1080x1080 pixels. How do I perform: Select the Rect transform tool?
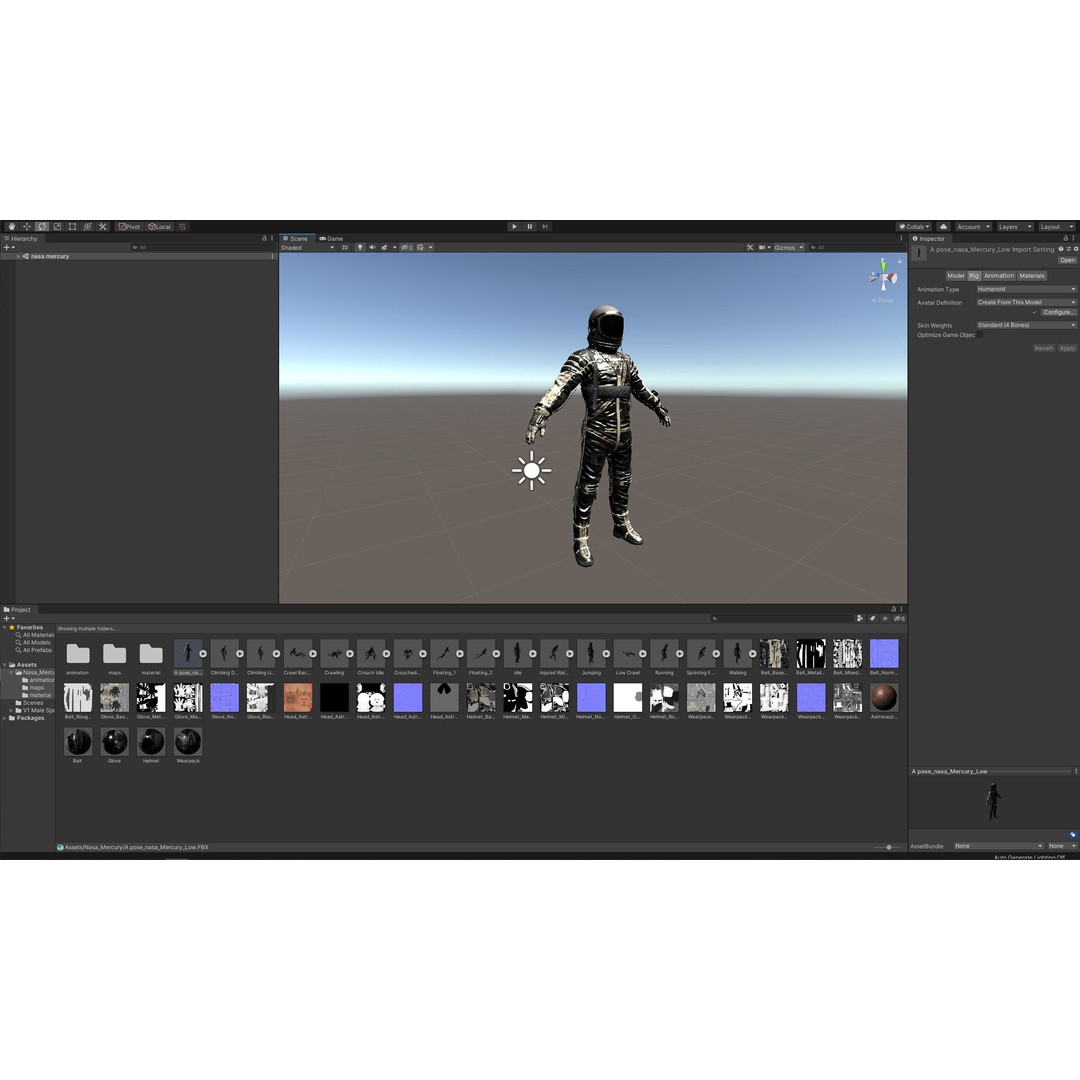(x=71, y=227)
